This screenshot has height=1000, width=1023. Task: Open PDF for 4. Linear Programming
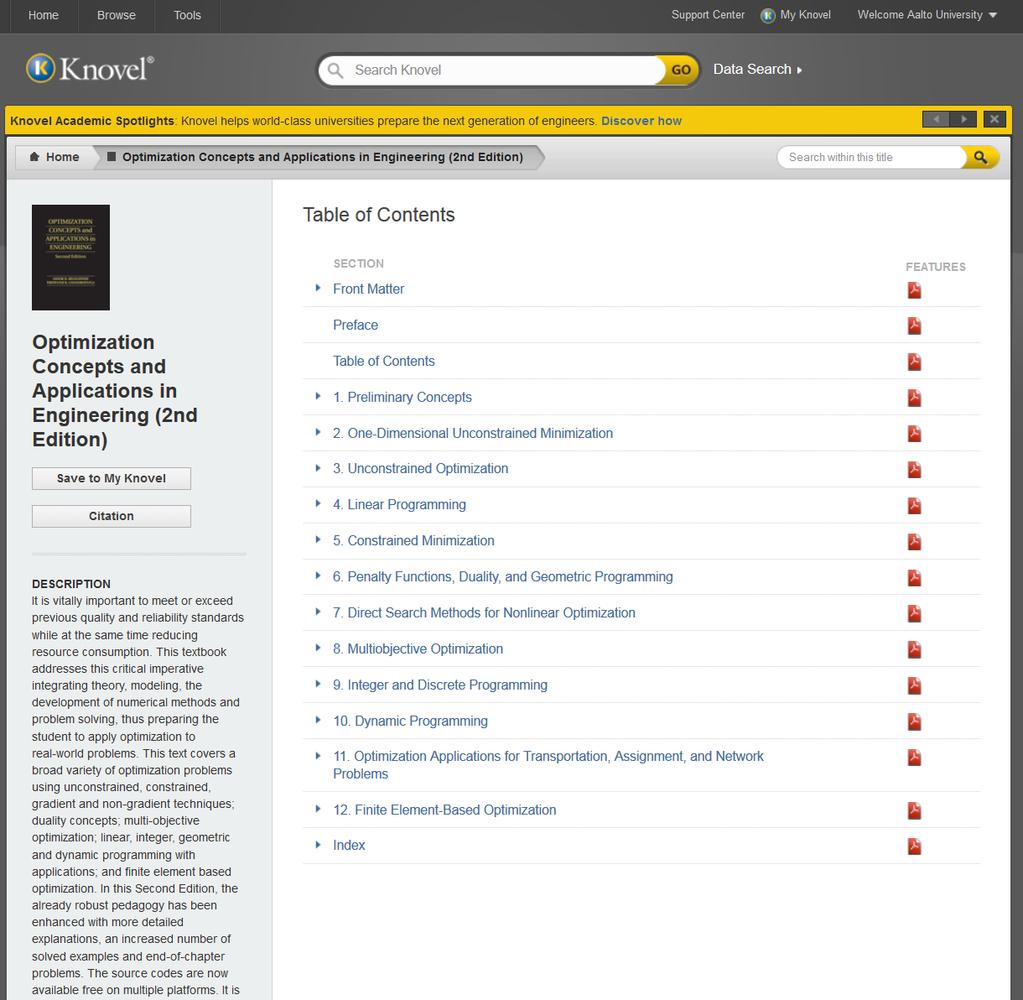914,506
